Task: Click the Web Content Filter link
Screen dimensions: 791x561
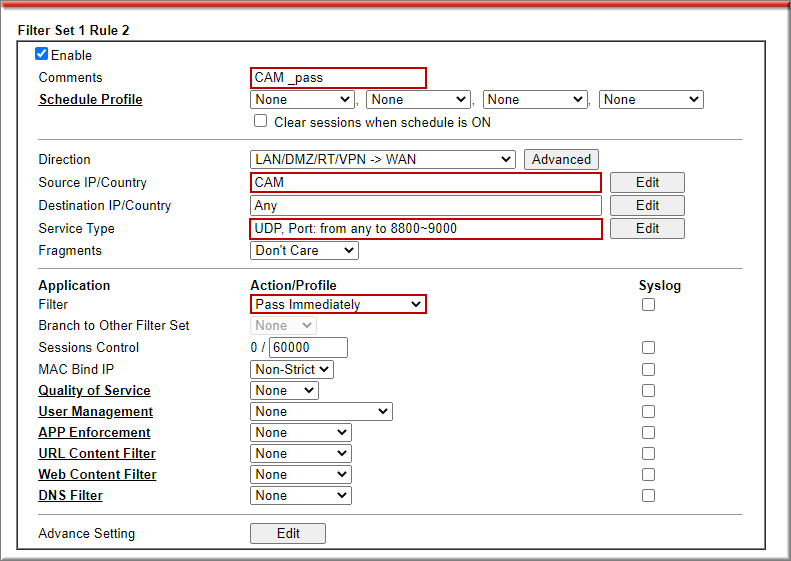Action: [97, 475]
